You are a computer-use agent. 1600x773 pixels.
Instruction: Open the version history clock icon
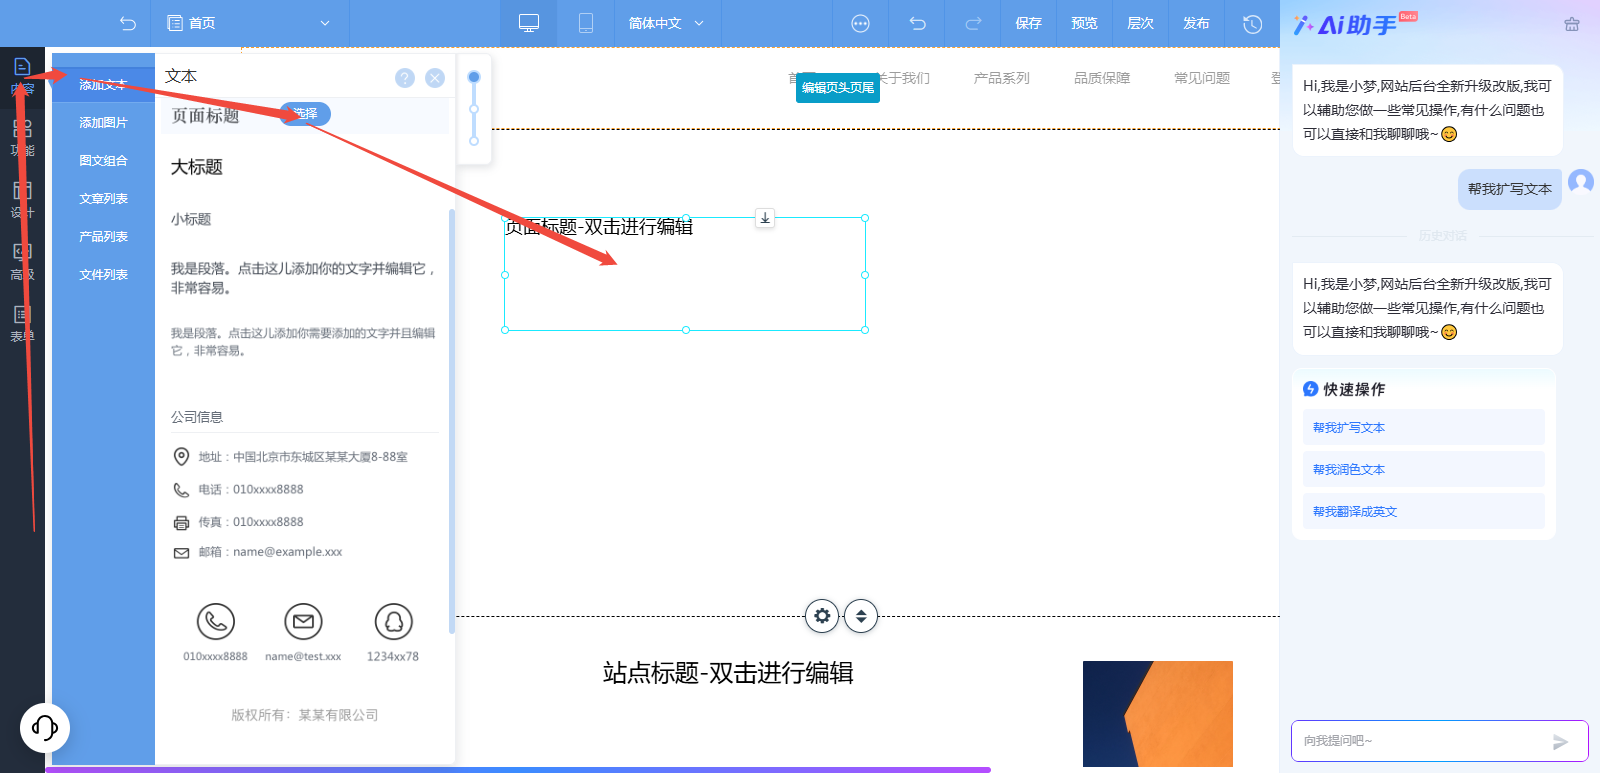(1252, 23)
